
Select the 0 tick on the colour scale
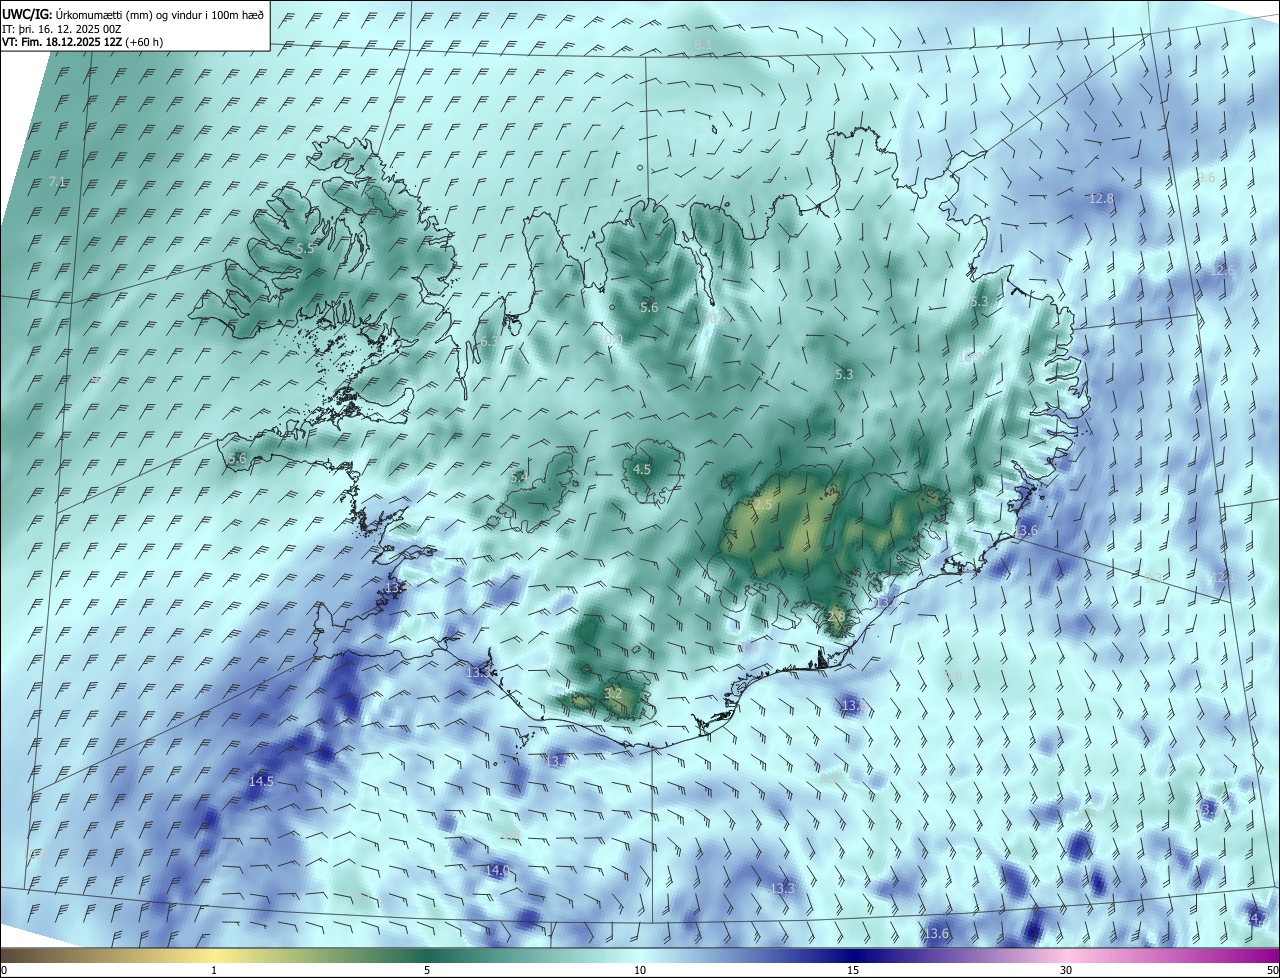click(x=4, y=970)
